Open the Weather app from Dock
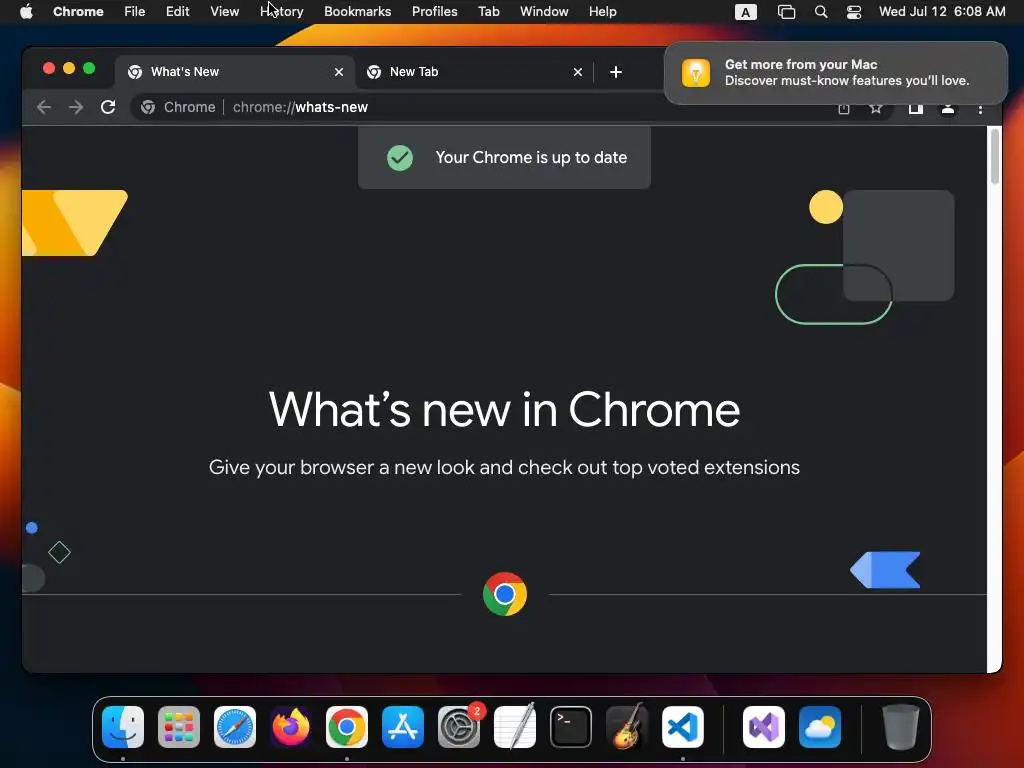 [820, 727]
